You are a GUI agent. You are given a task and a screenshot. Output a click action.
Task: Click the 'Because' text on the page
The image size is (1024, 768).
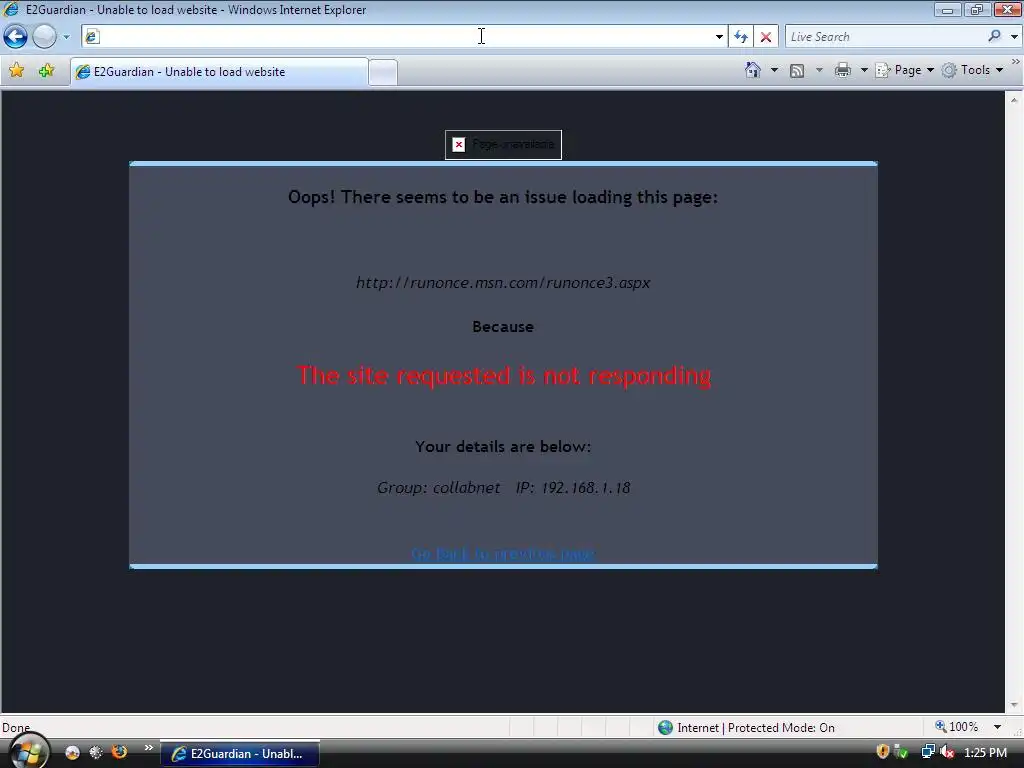tap(503, 327)
